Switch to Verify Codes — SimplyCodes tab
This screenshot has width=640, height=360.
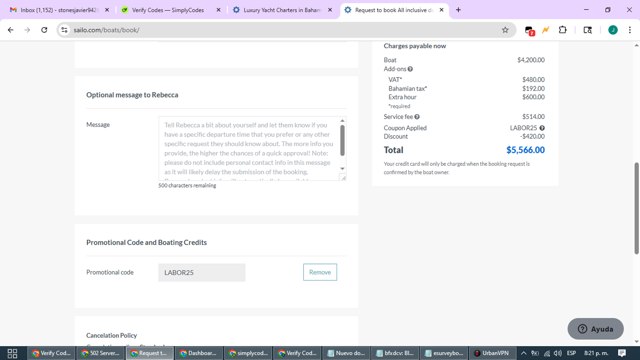(x=171, y=10)
